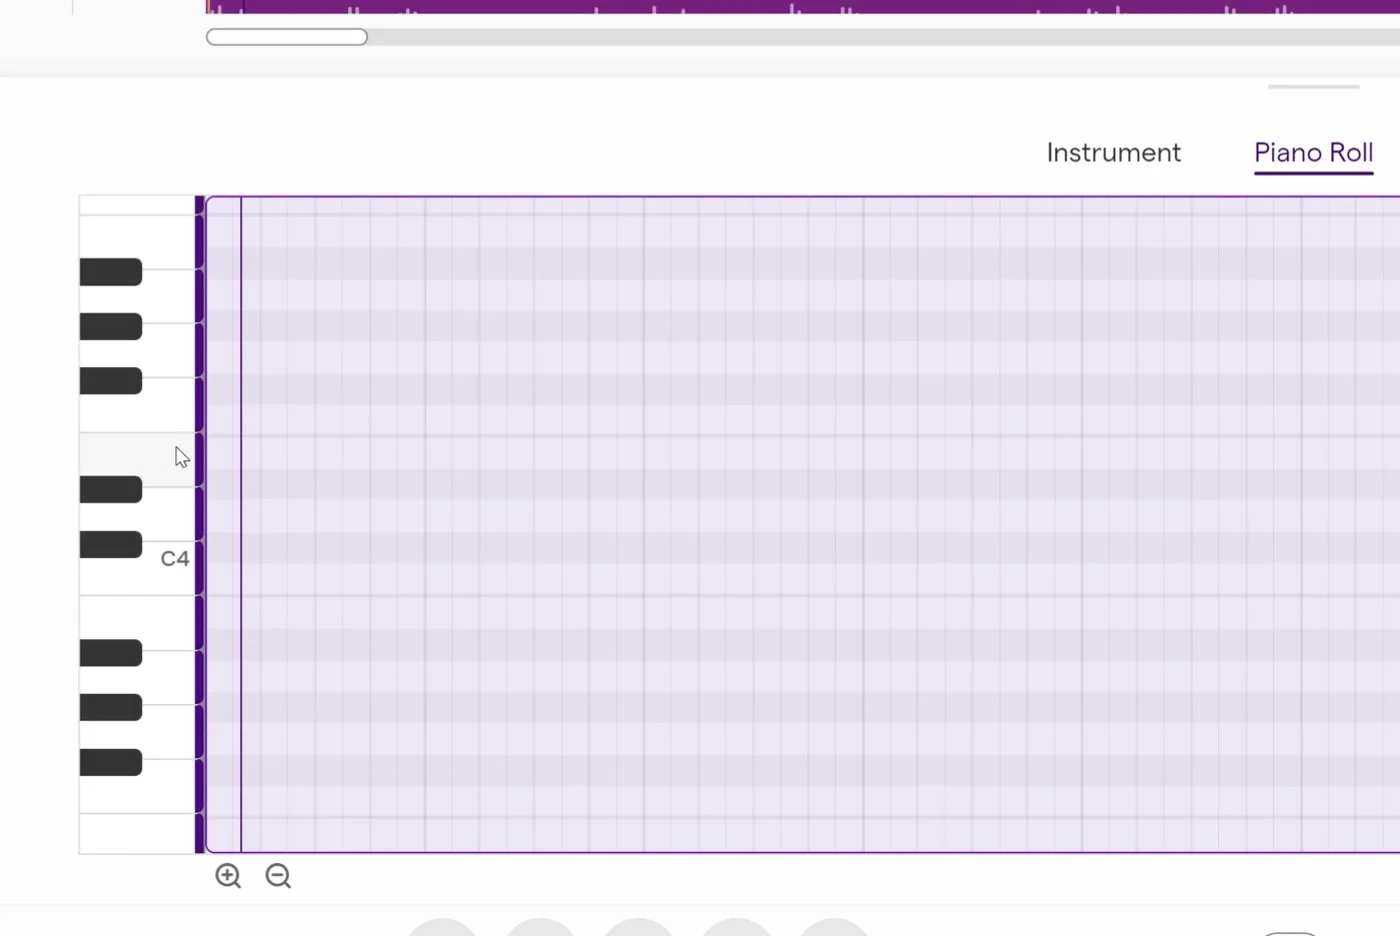
Task: Play the G#4 black piano key
Action: tap(111, 327)
